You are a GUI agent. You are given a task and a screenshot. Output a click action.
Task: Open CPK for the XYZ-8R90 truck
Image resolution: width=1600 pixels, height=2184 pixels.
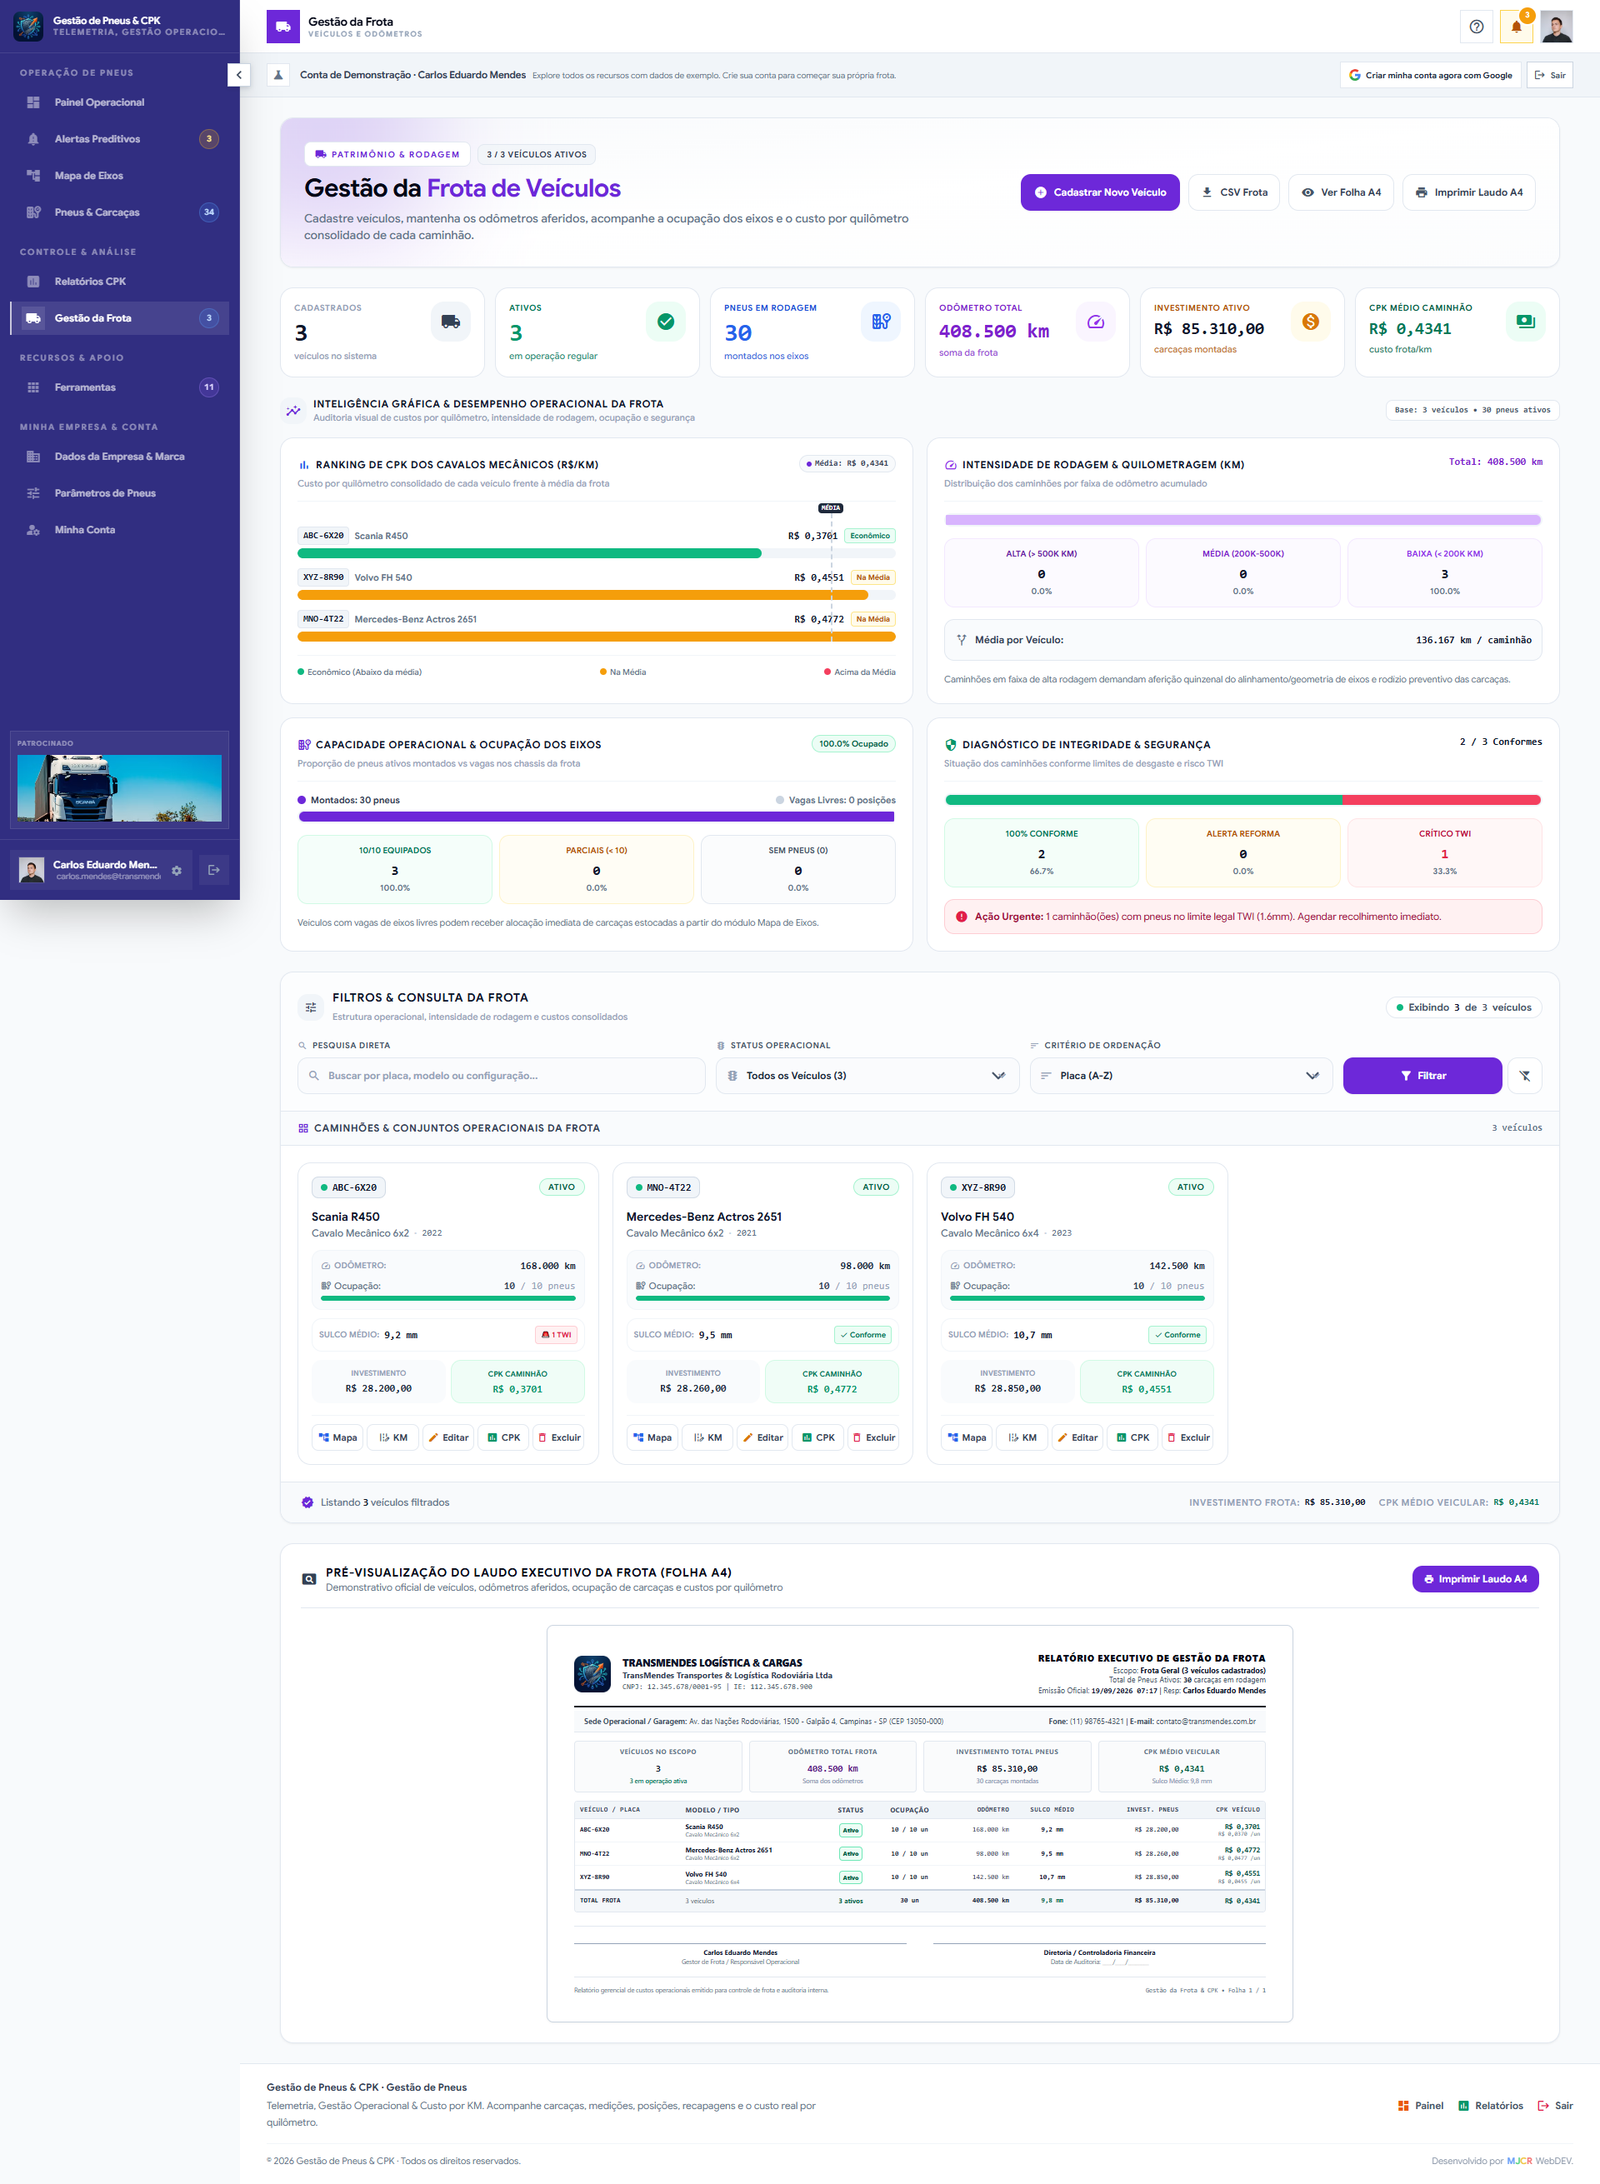click(1133, 1438)
